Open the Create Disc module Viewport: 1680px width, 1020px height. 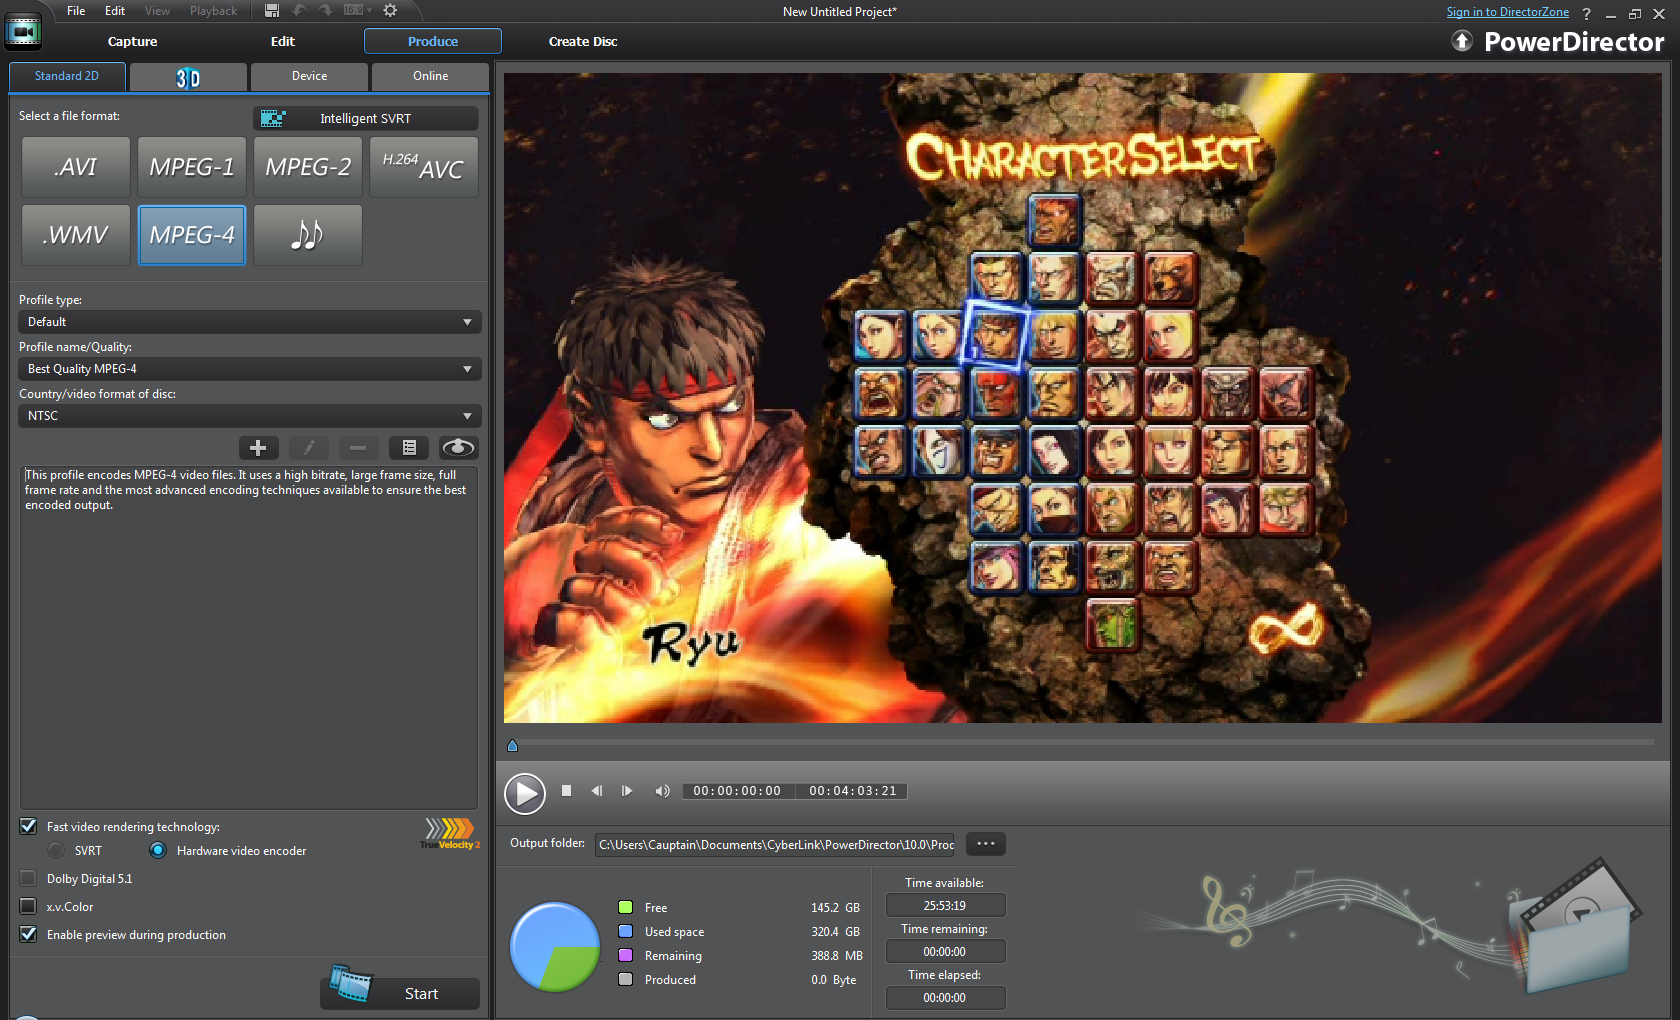583,42
